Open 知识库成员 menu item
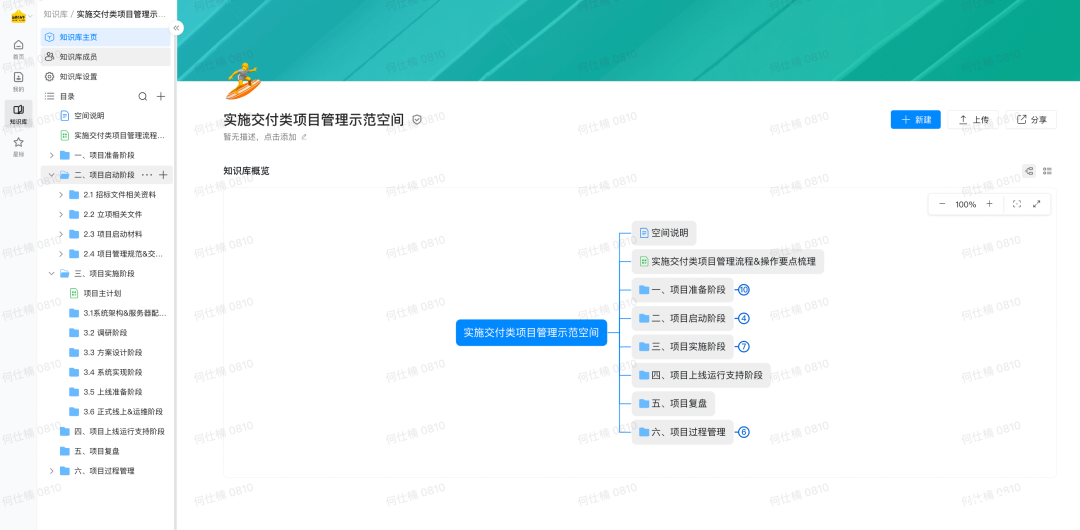The image size is (1080, 530). [x=105, y=57]
